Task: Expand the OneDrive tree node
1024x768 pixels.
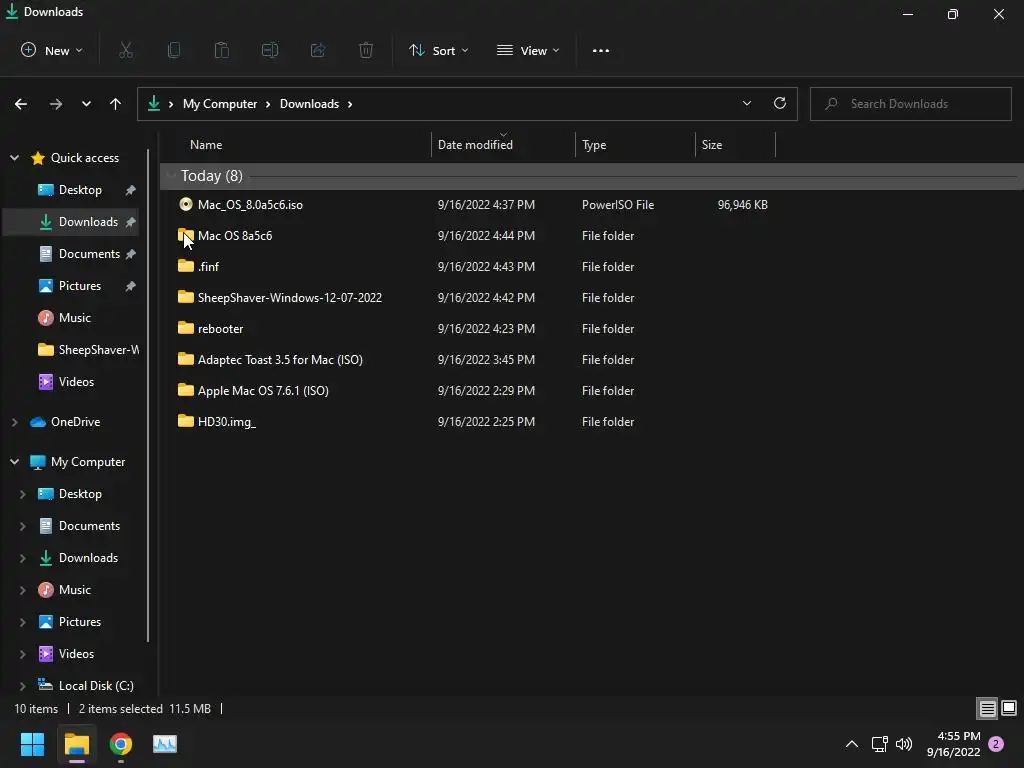Action: [14, 422]
